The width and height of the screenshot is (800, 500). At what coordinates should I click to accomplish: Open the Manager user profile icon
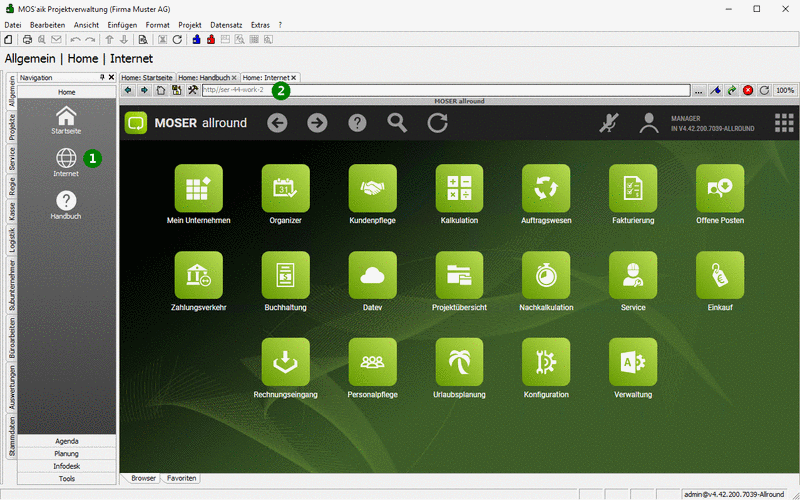648,123
